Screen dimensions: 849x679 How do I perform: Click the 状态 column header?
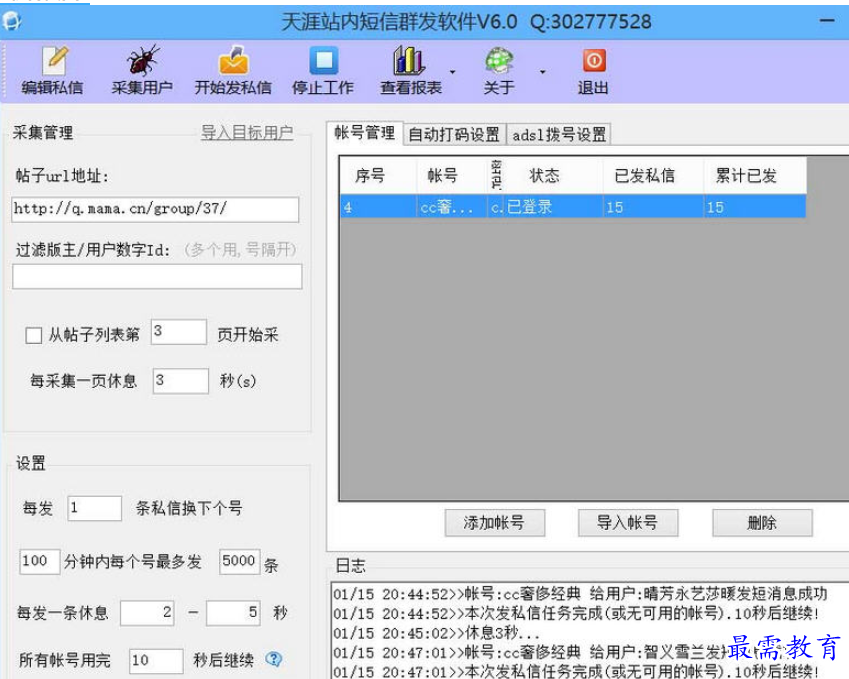point(553,175)
